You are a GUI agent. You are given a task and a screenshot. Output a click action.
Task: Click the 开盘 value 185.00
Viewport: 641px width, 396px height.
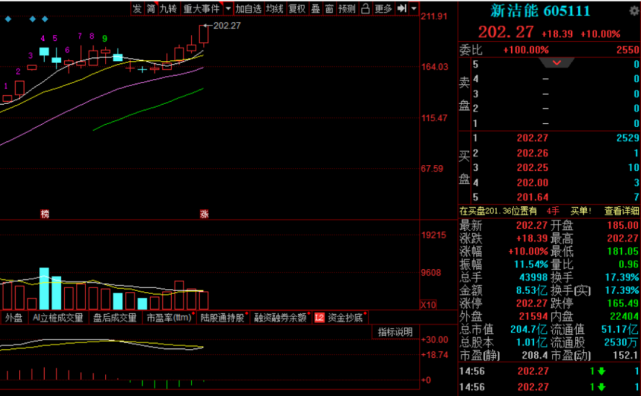622,225
